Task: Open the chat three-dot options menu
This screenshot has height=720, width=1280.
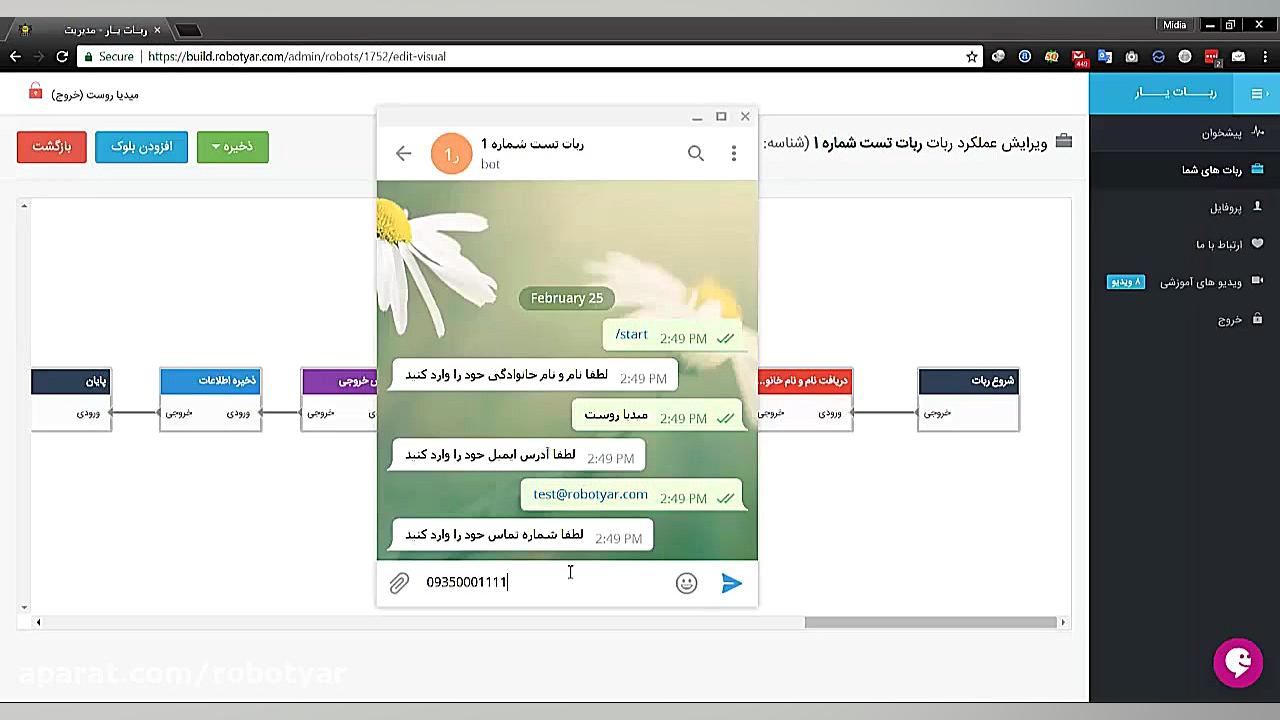Action: tap(733, 153)
